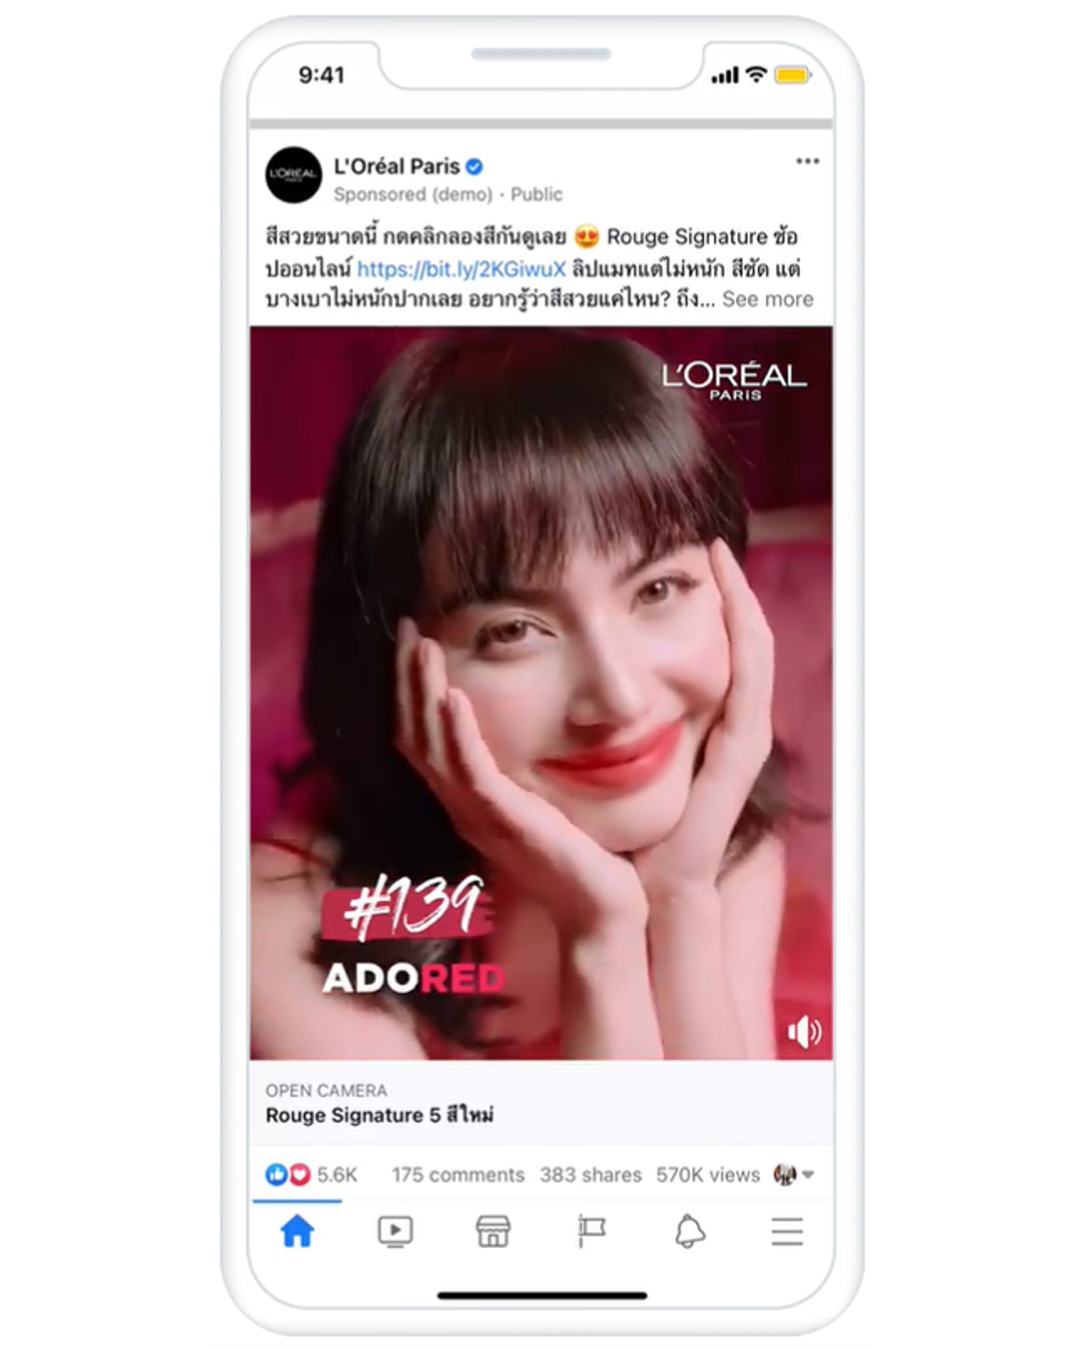1080x1350 pixels.
Task: Open the Pages flag icon
Action: (x=591, y=1231)
